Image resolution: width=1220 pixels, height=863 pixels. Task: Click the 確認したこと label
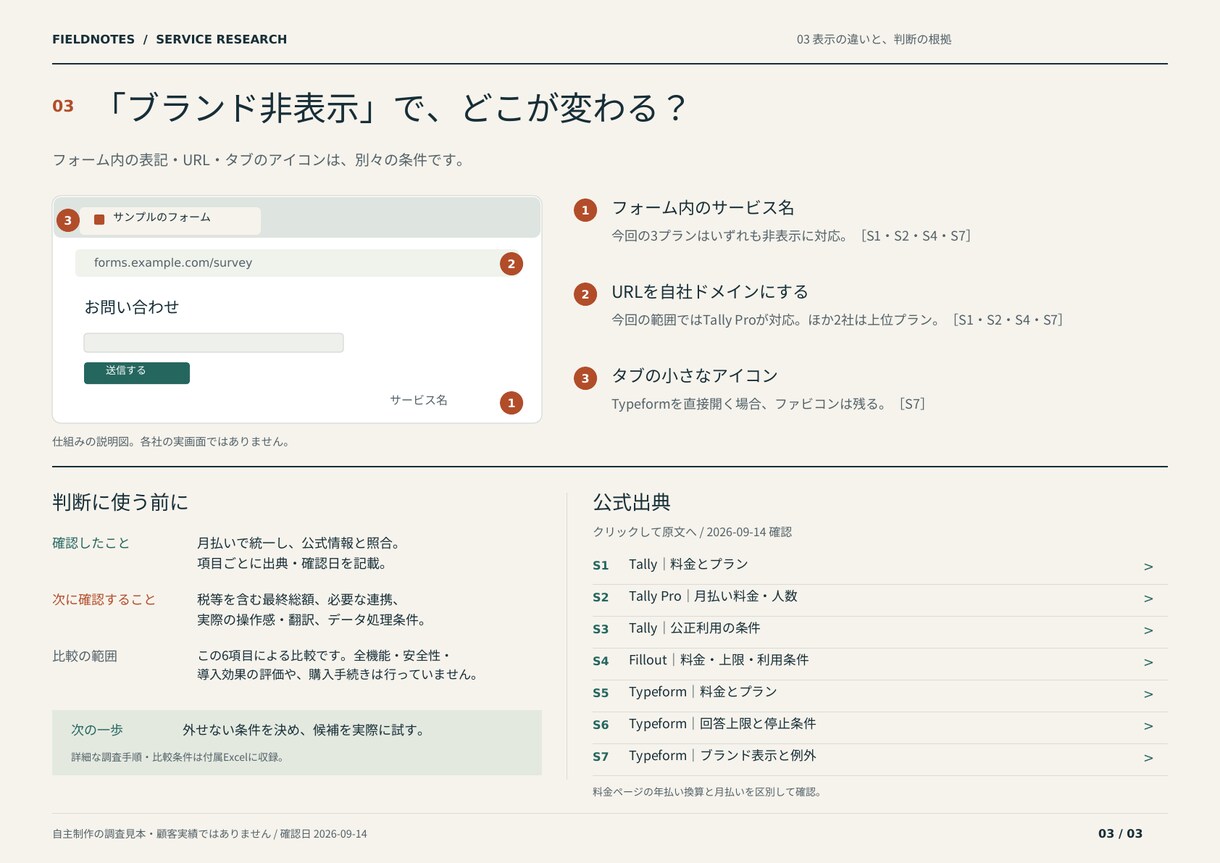[x=91, y=543]
